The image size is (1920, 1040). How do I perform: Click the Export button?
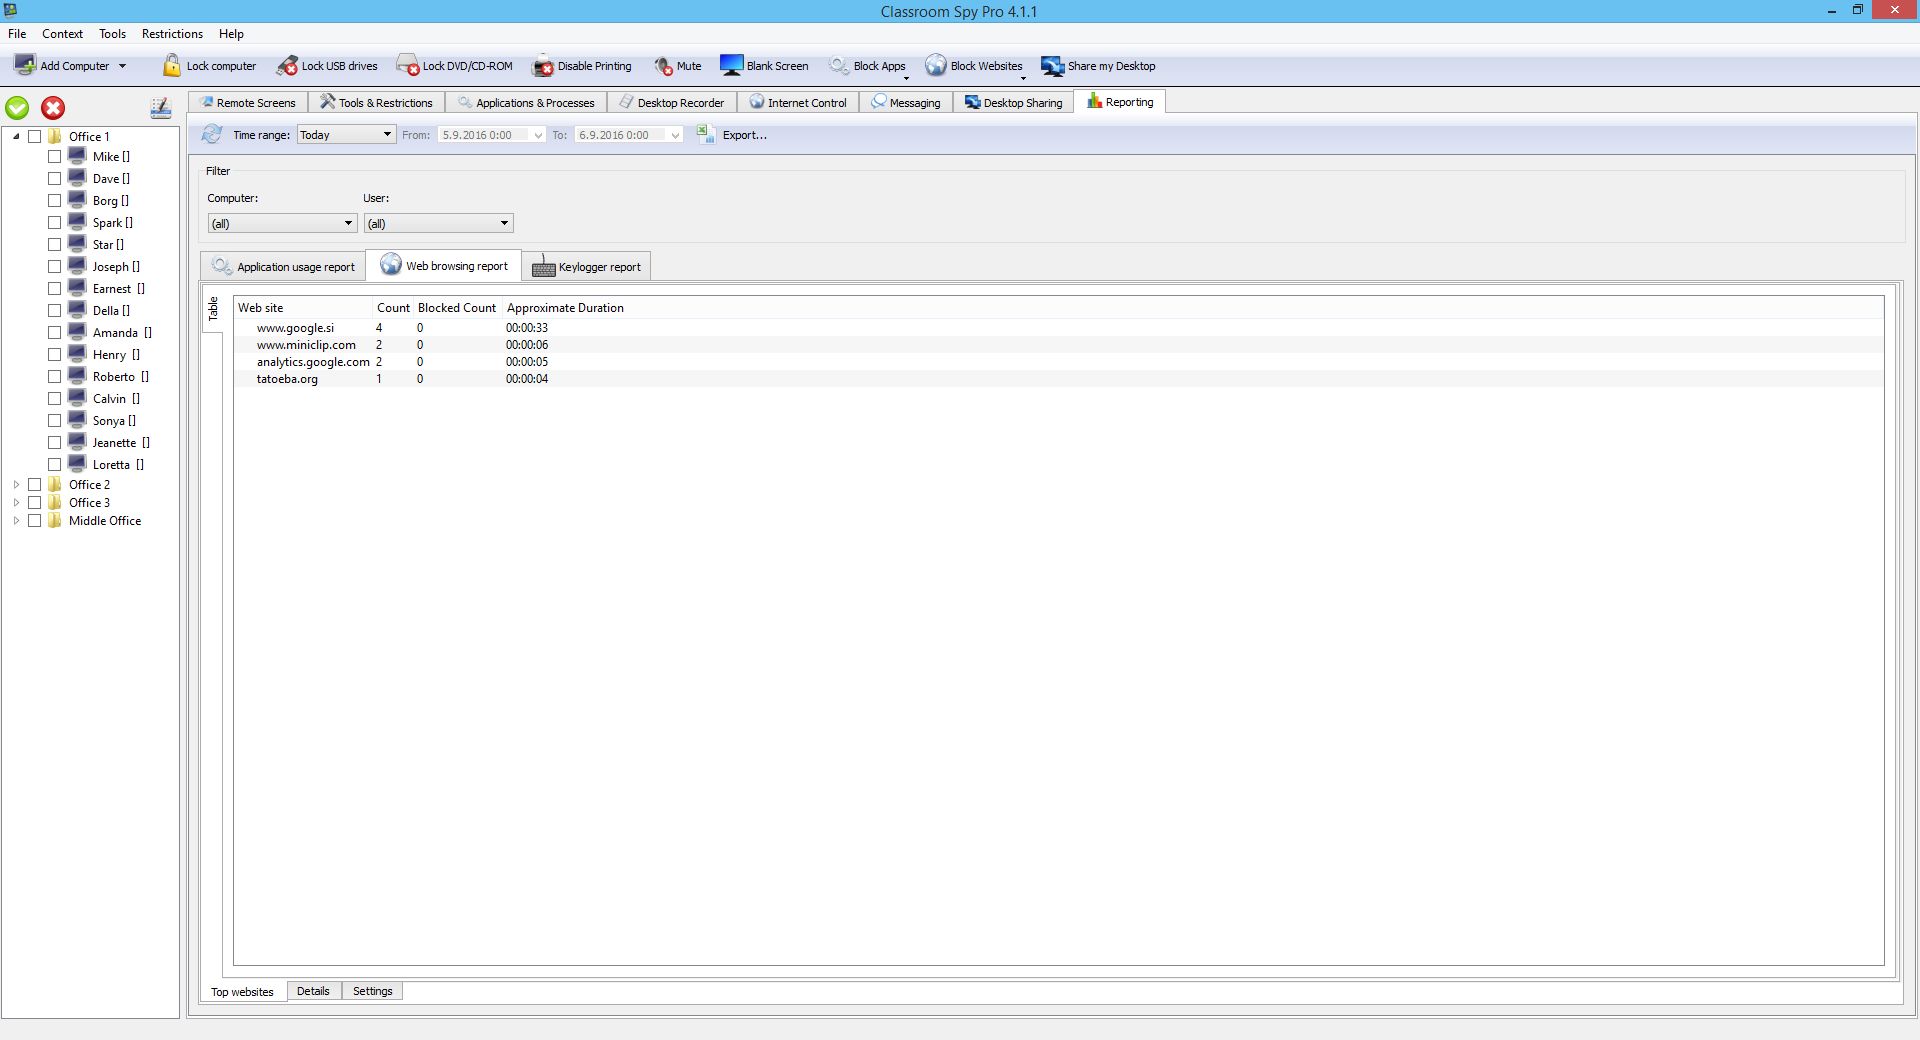743,135
